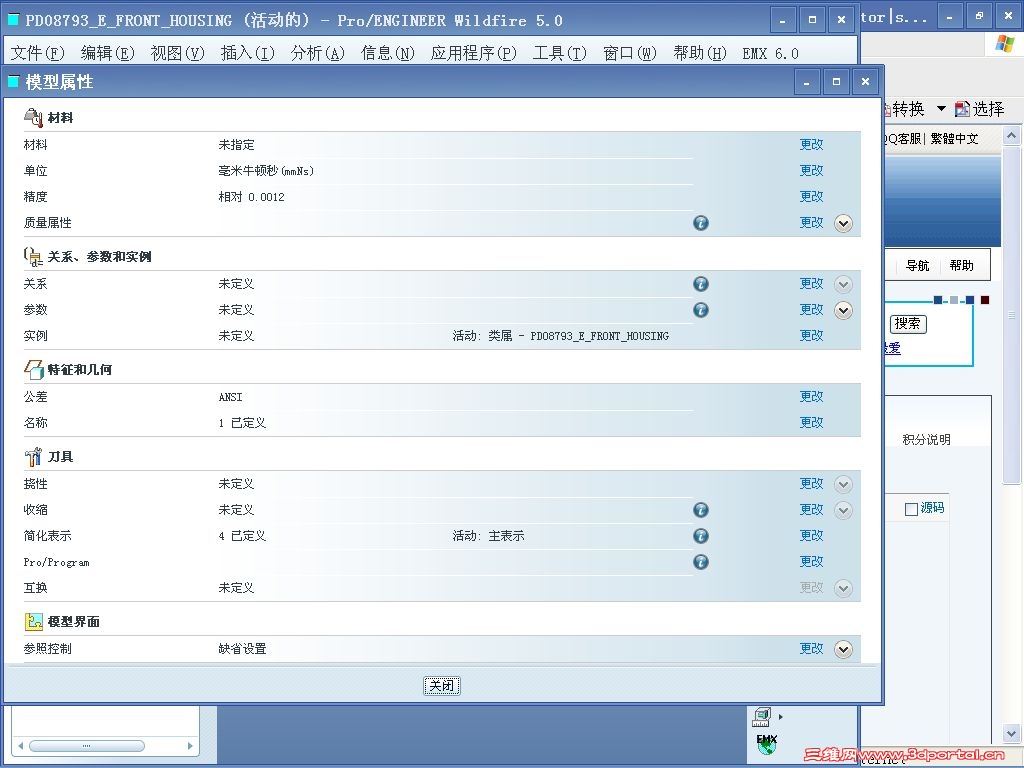
Task: Open the 应用程序(P) menu
Action: coord(473,53)
